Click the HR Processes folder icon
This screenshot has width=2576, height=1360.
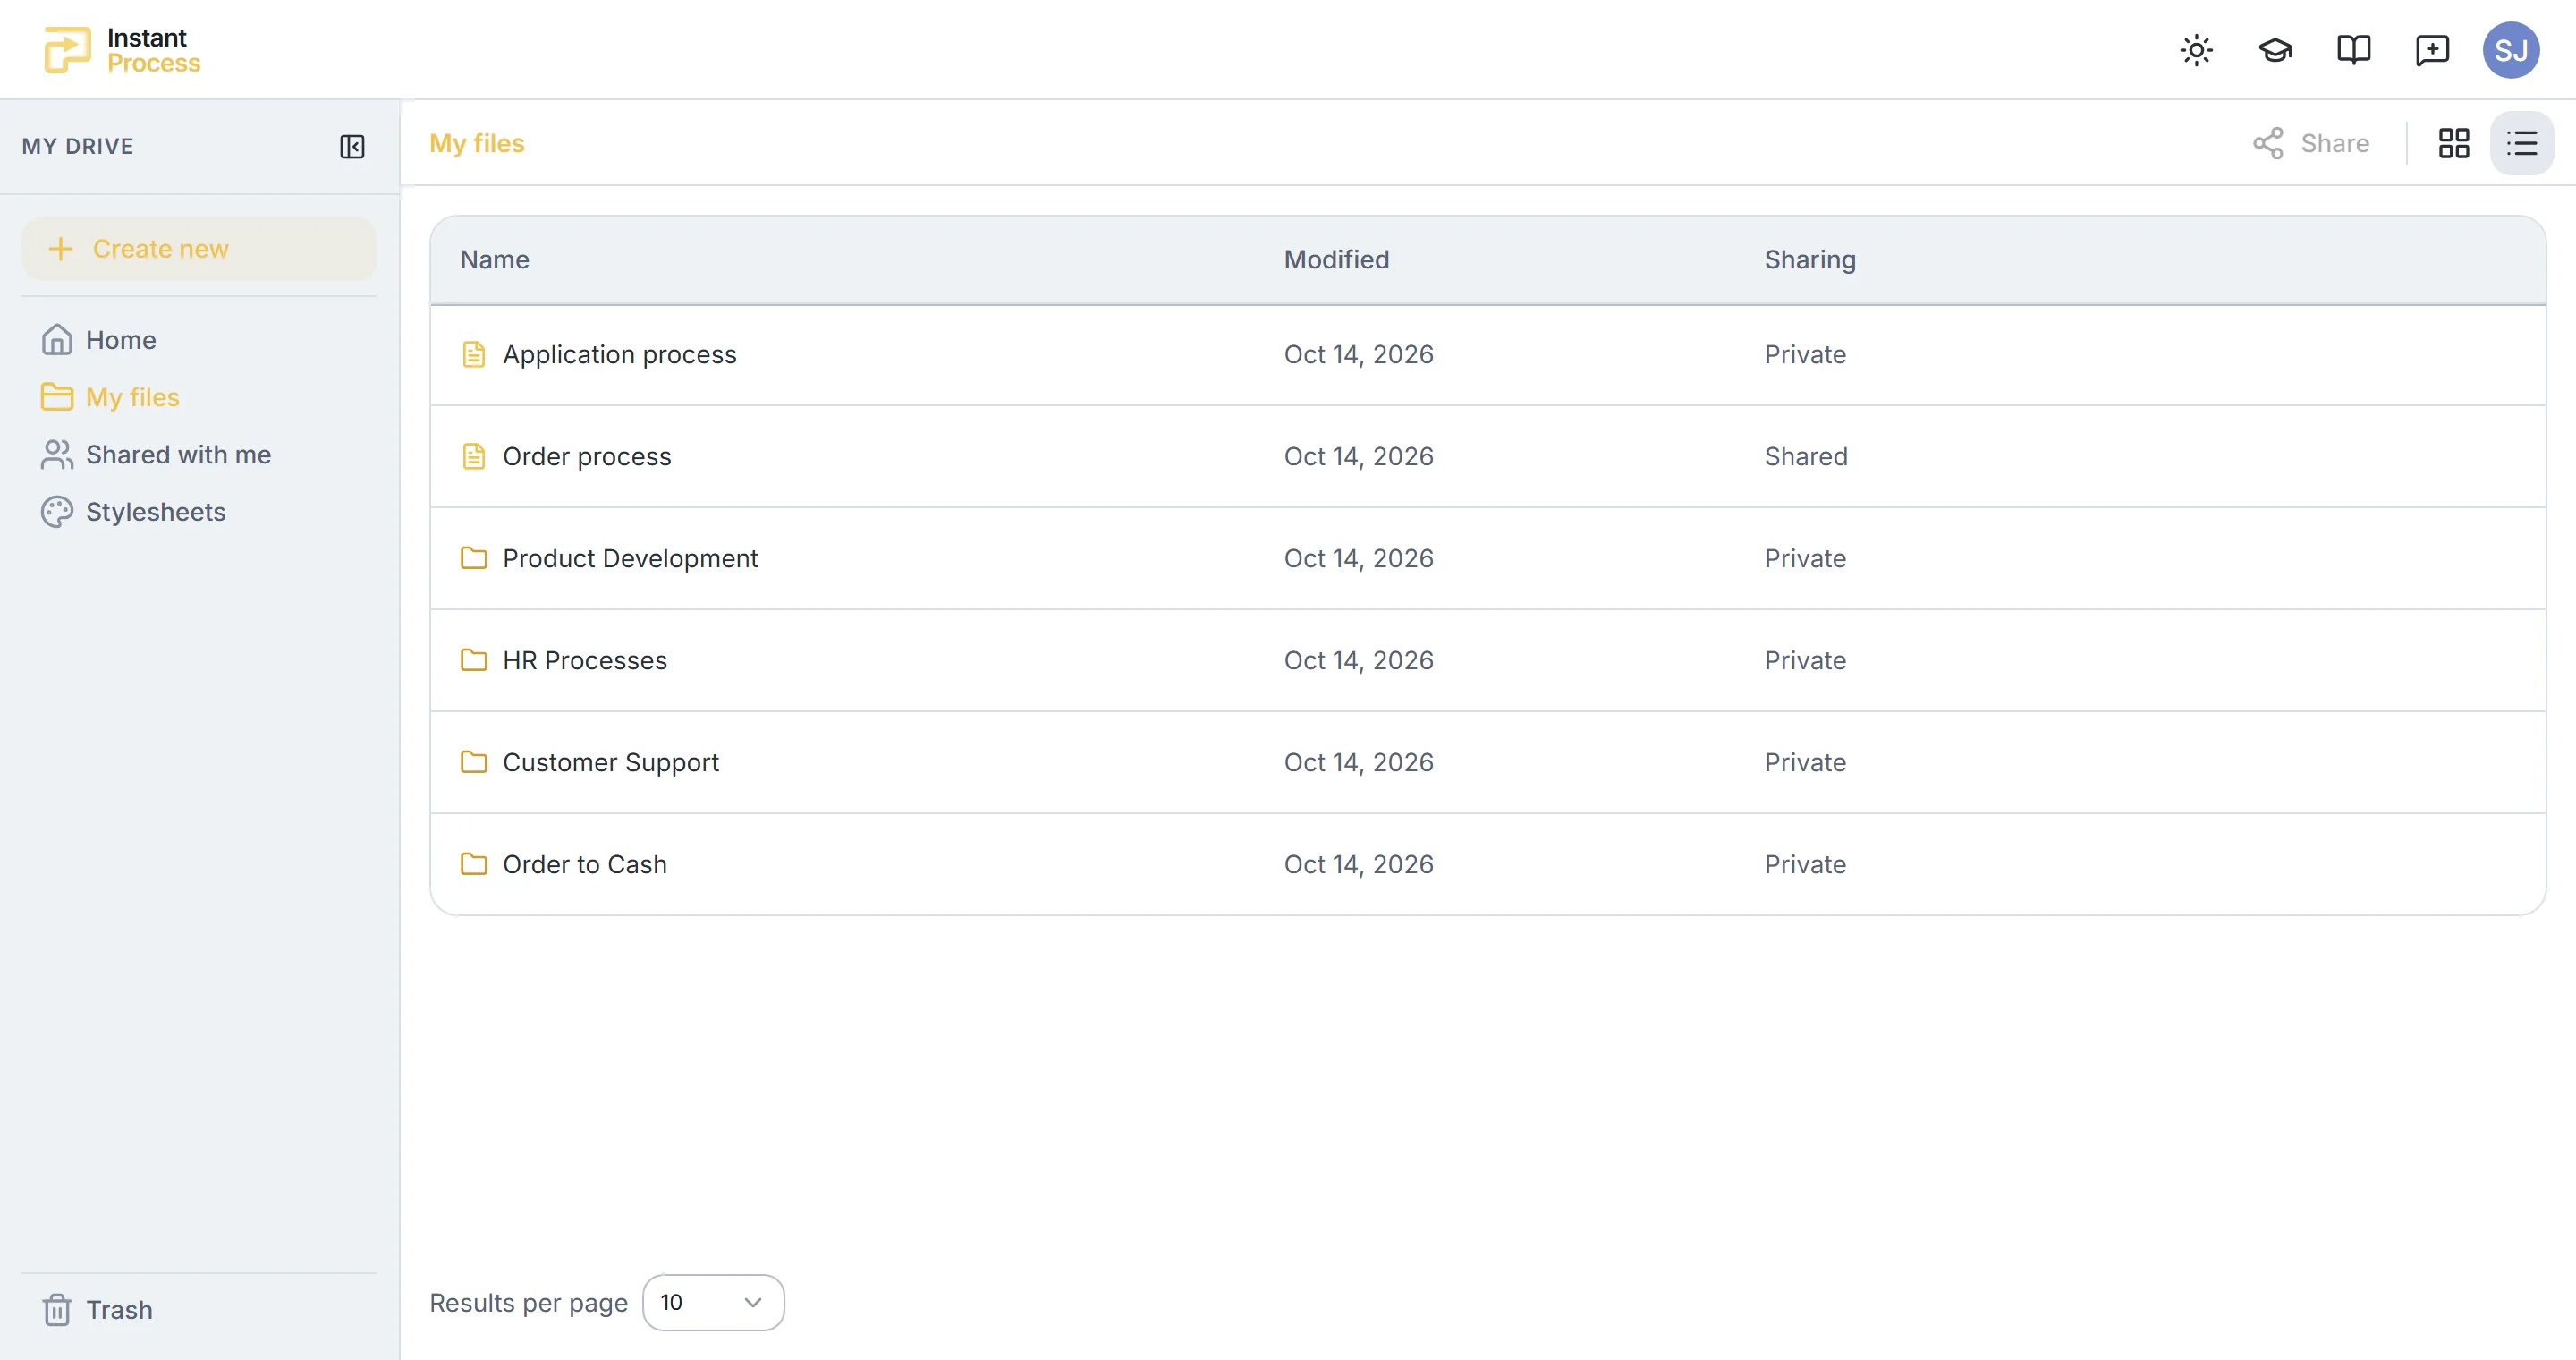coord(473,660)
